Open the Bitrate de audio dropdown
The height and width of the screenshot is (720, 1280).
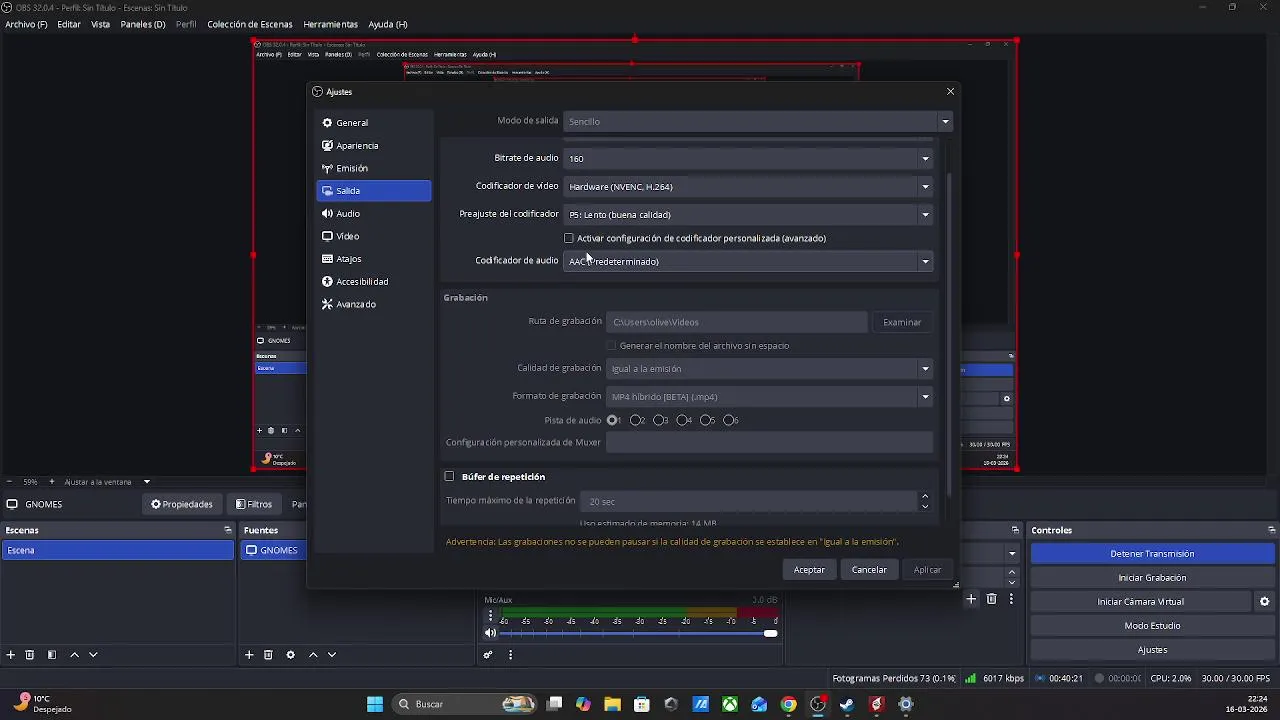point(748,158)
